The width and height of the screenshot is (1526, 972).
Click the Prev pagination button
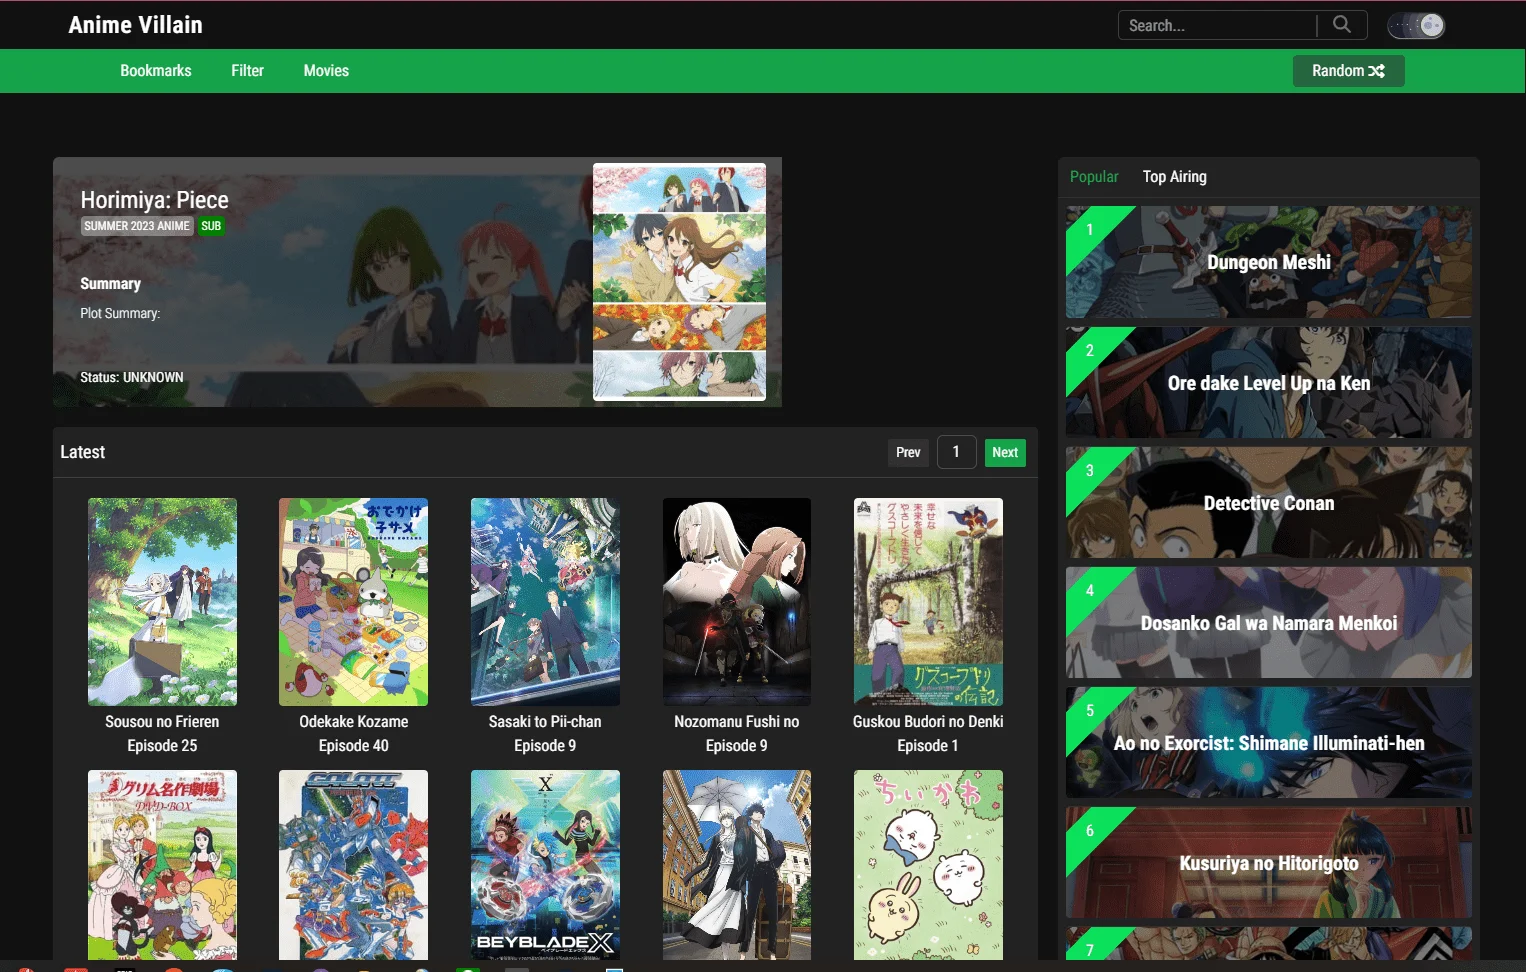(908, 453)
